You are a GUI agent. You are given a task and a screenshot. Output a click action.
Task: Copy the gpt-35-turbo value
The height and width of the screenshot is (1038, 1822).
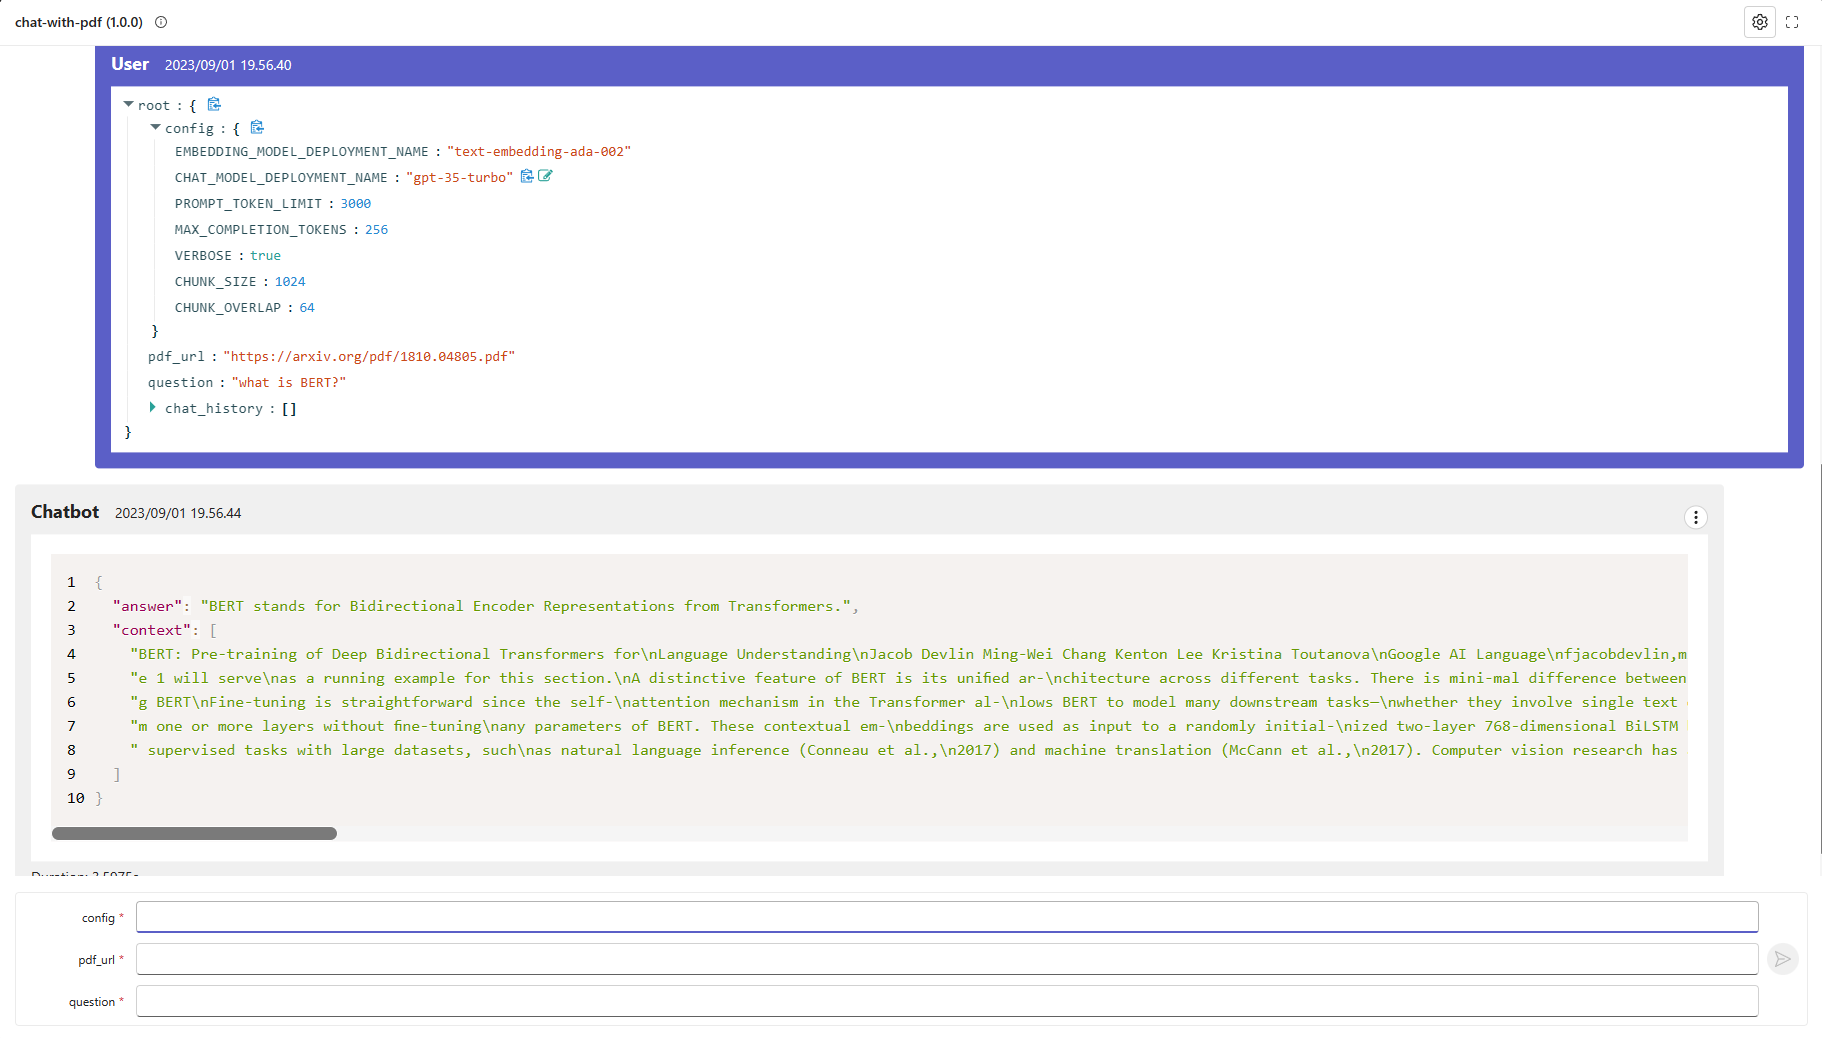pos(527,176)
